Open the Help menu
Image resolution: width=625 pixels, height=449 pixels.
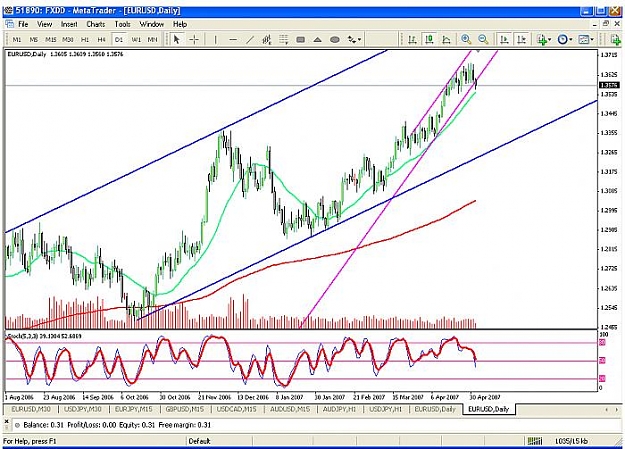[x=180, y=24]
